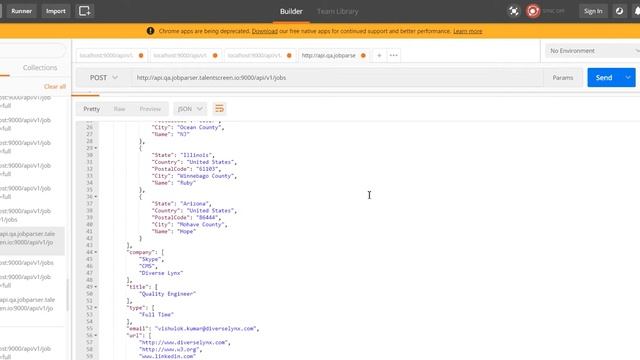
Task: Open the JSON format dropdown
Action: 190,109
